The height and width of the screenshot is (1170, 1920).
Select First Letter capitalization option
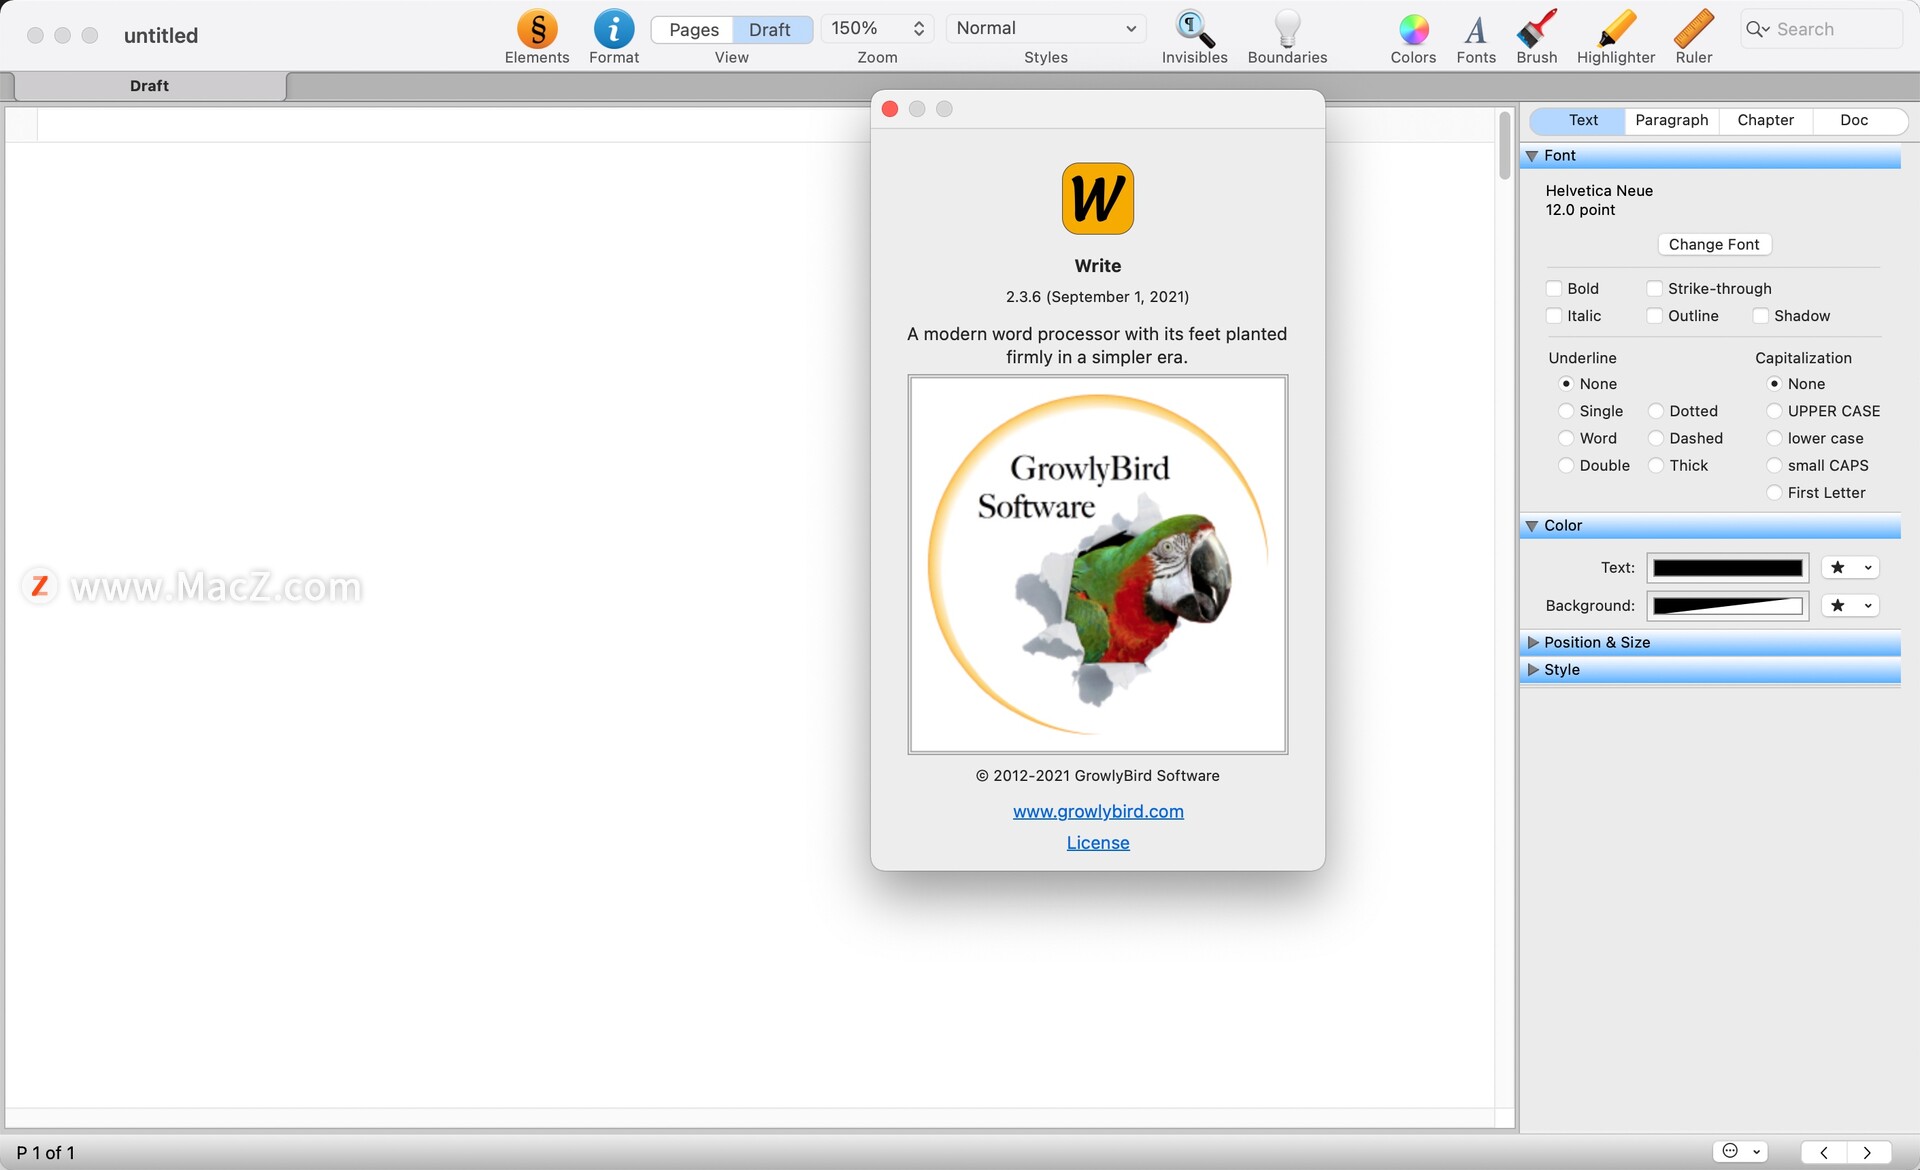1774,492
